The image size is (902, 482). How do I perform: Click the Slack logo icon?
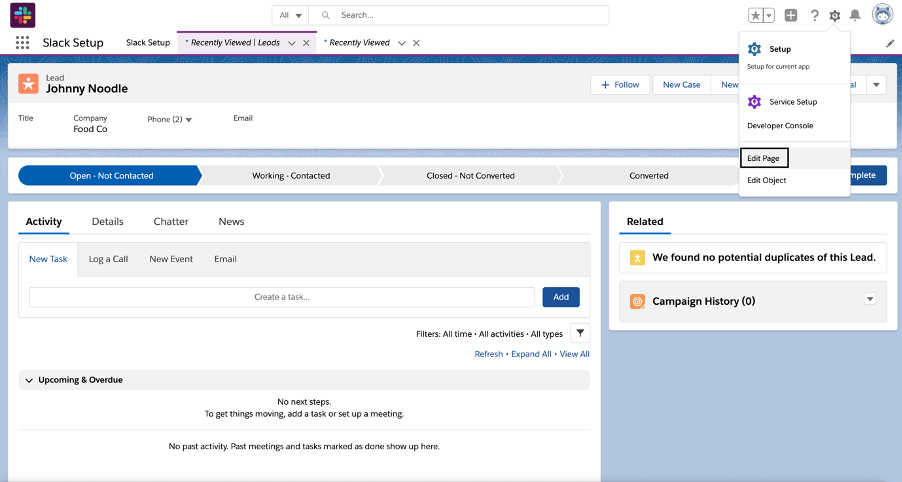23,15
